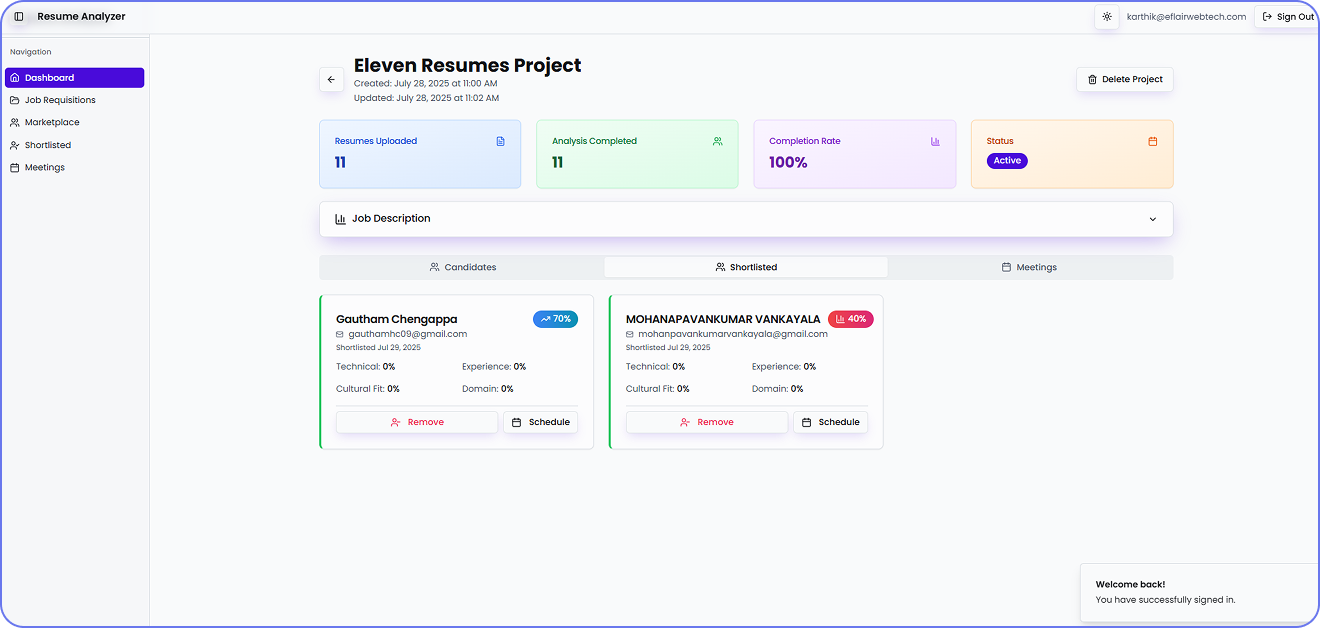Click the 100% Completion Rate value
The height and width of the screenshot is (628, 1320).
[x=788, y=162]
